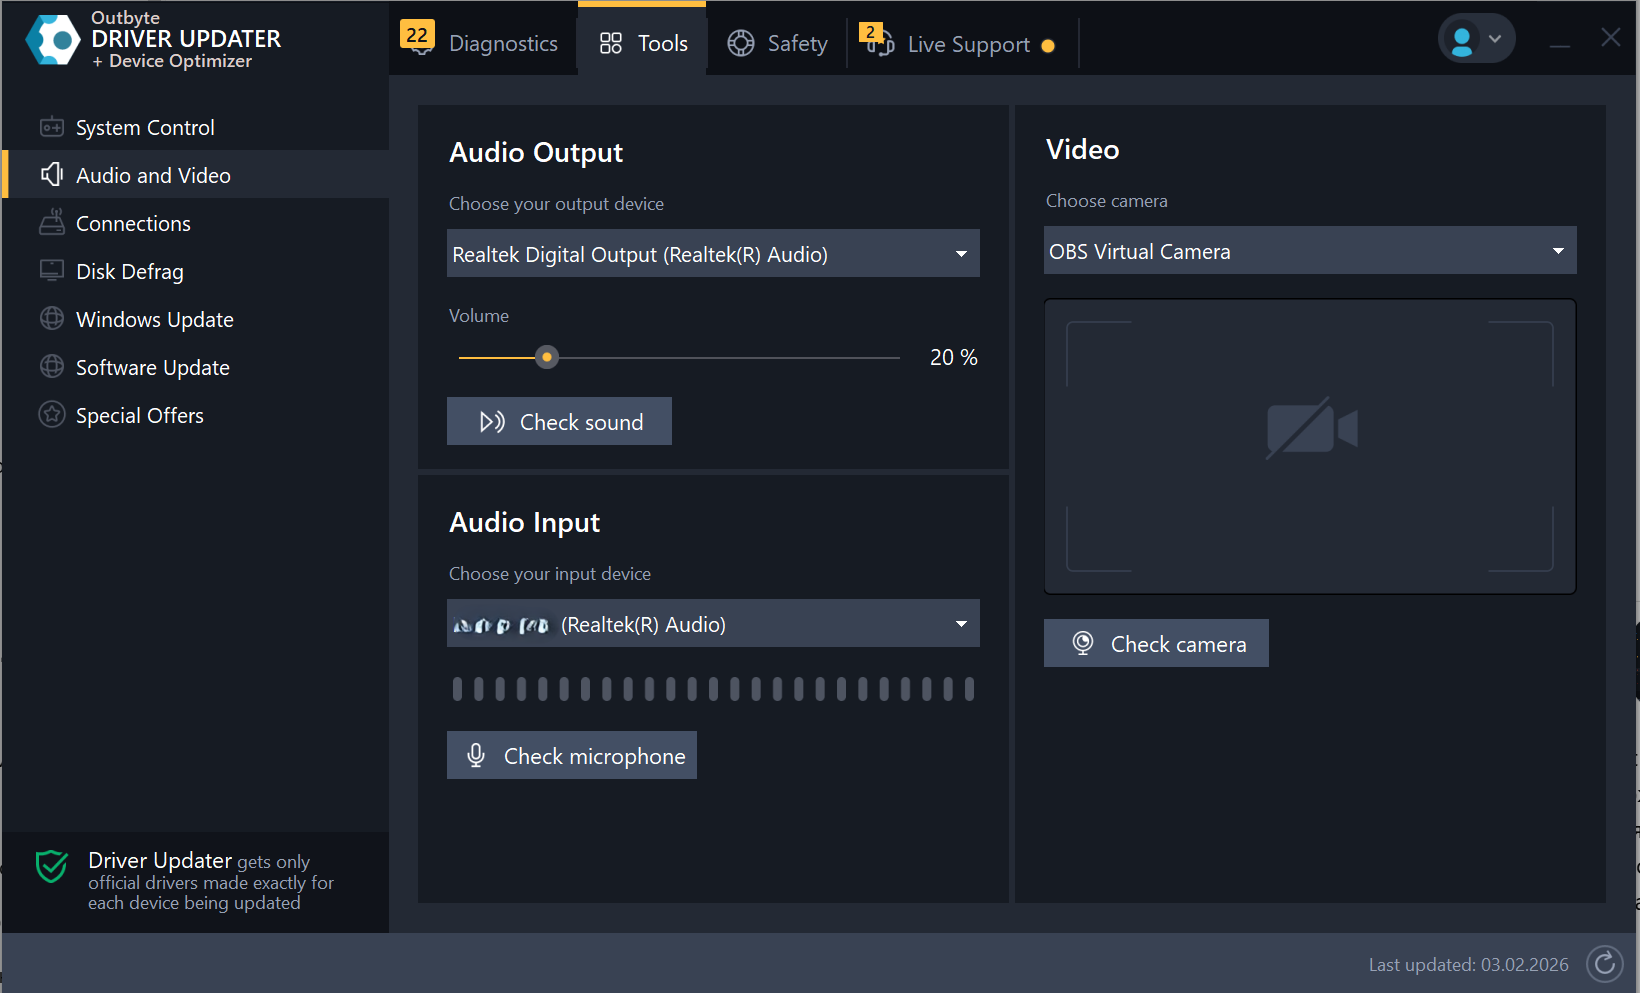
Task: Select the Connections icon in sidebar
Action: (x=52, y=223)
